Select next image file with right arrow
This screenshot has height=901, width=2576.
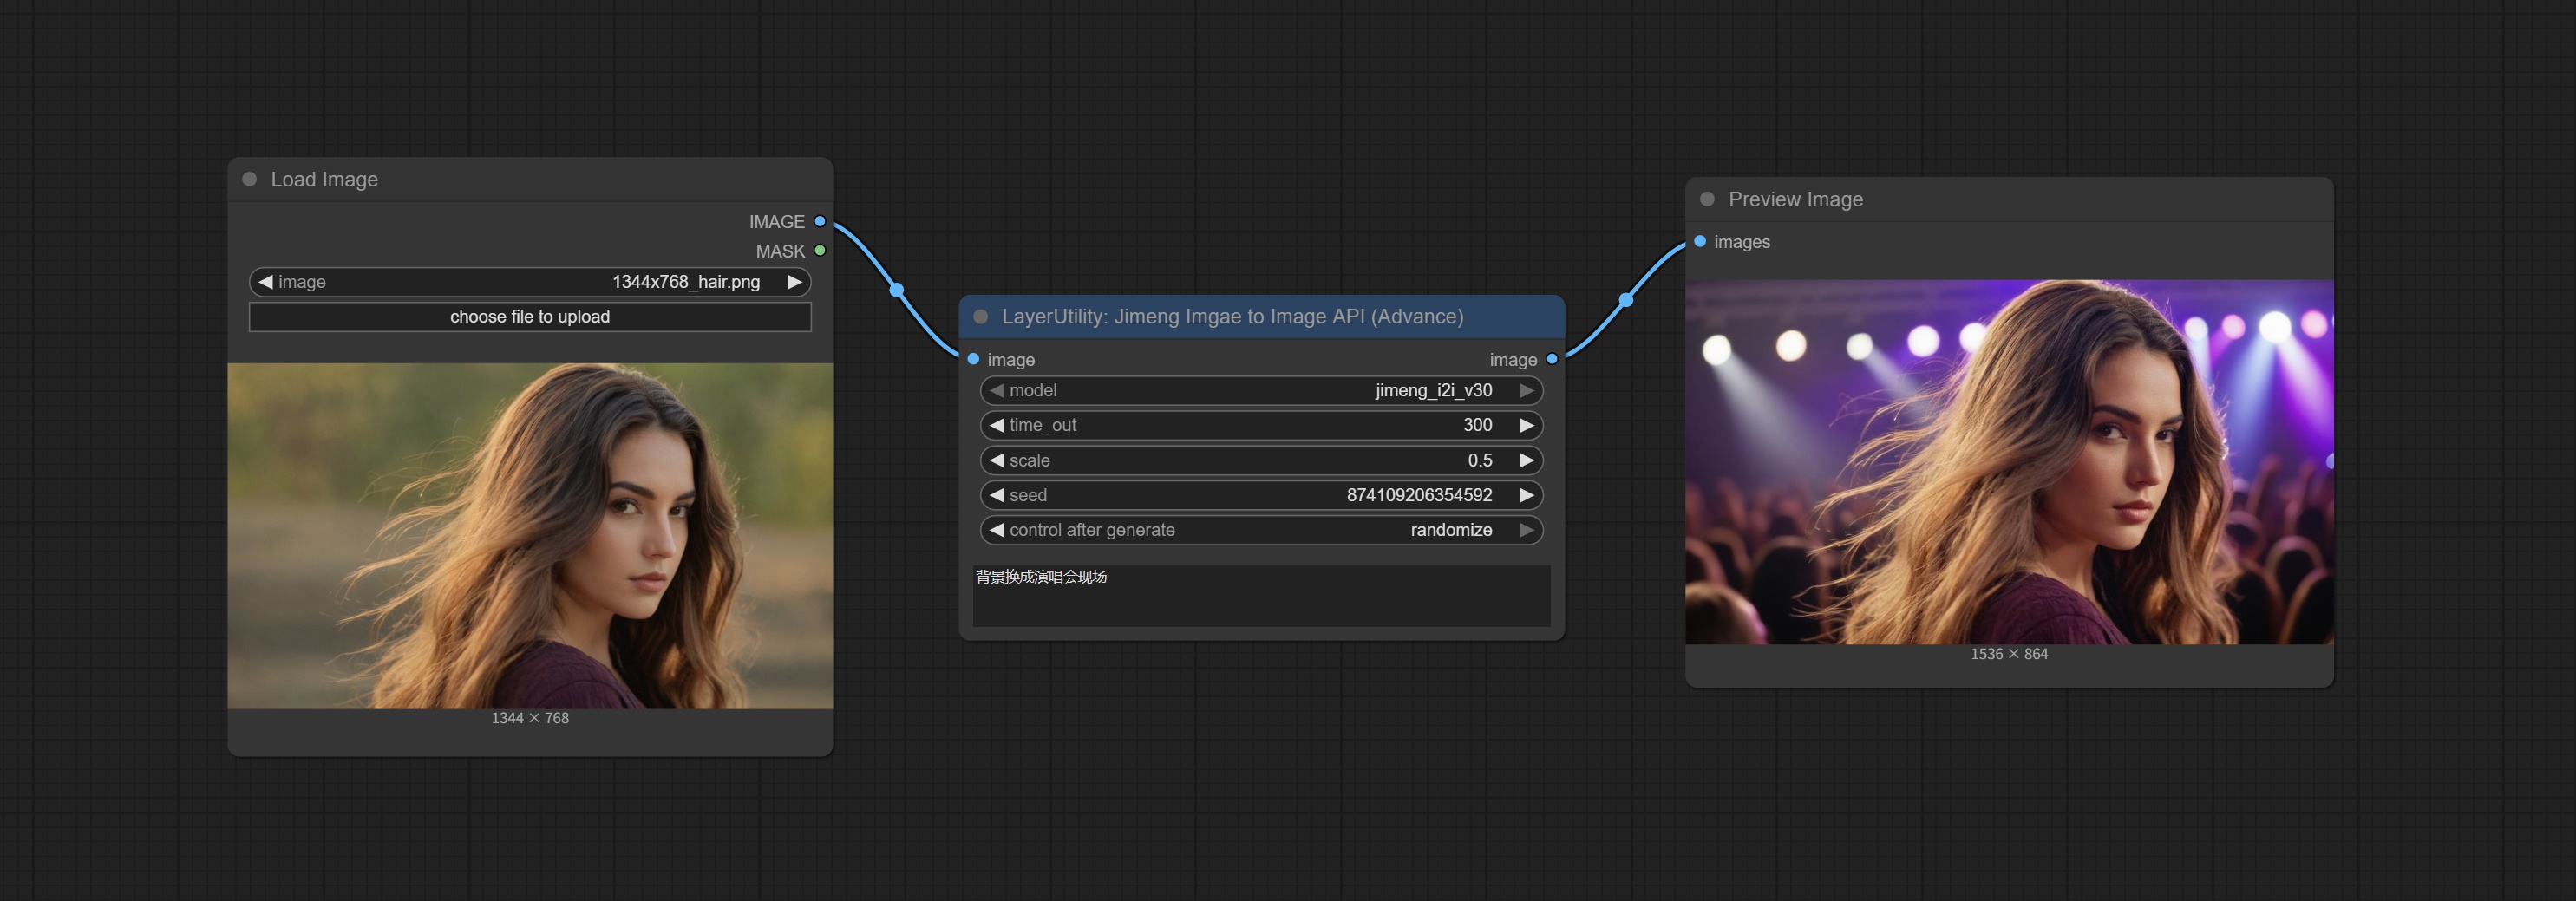pos(794,282)
